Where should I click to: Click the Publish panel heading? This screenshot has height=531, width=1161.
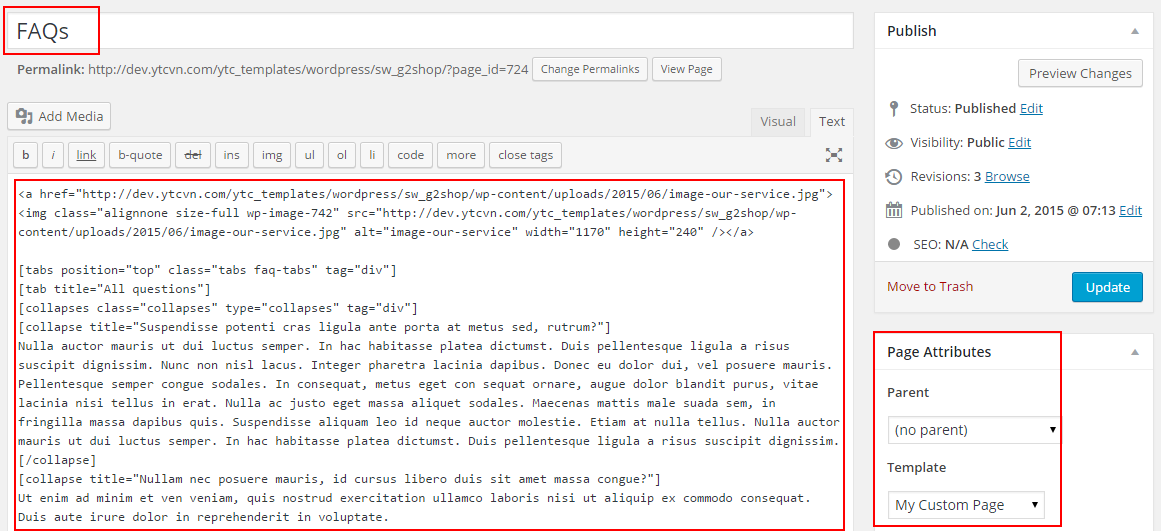pos(911,31)
